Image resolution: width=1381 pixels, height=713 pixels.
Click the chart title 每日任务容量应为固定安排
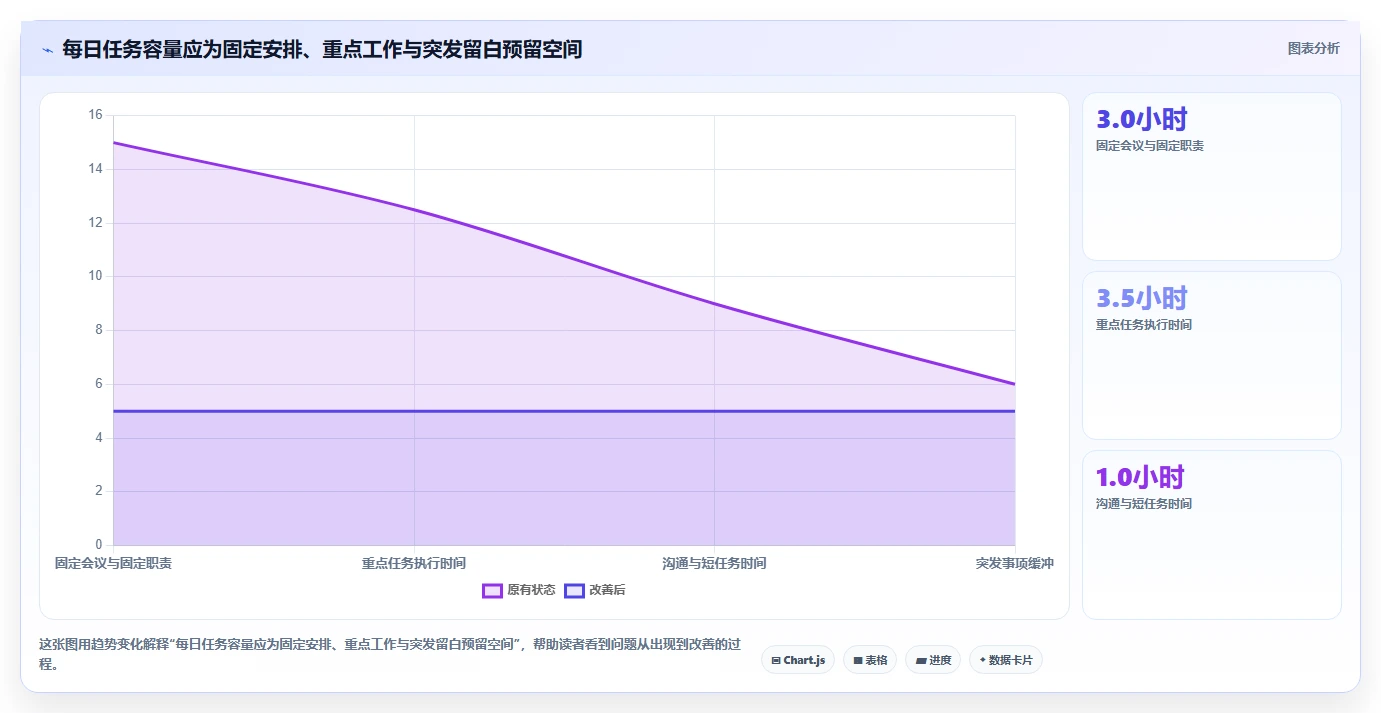coord(322,49)
